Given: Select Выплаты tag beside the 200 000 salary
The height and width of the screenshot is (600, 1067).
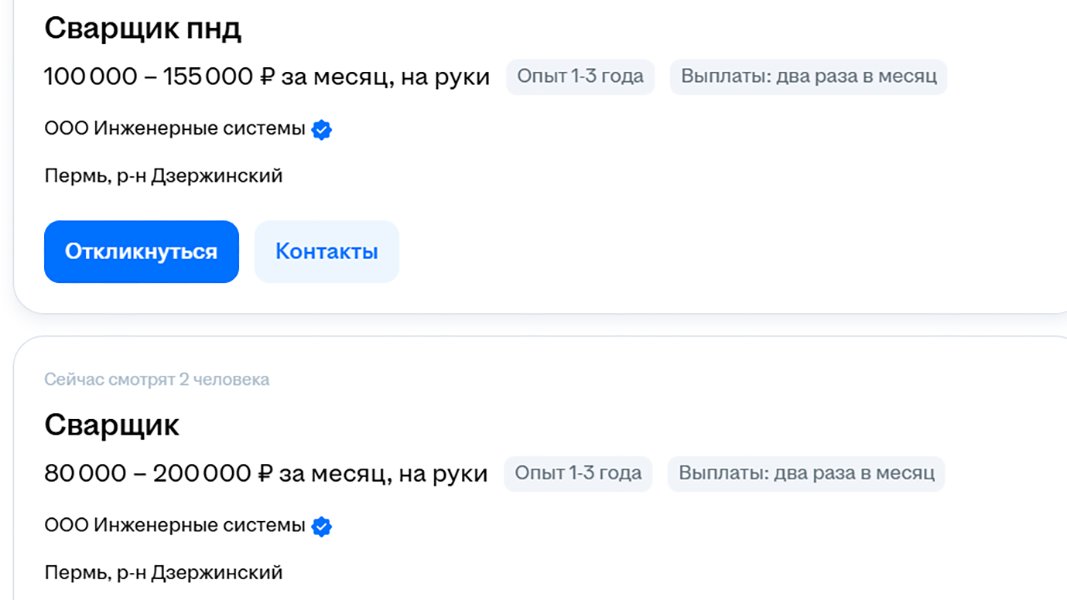Looking at the screenshot, I should click(x=806, y=474).
